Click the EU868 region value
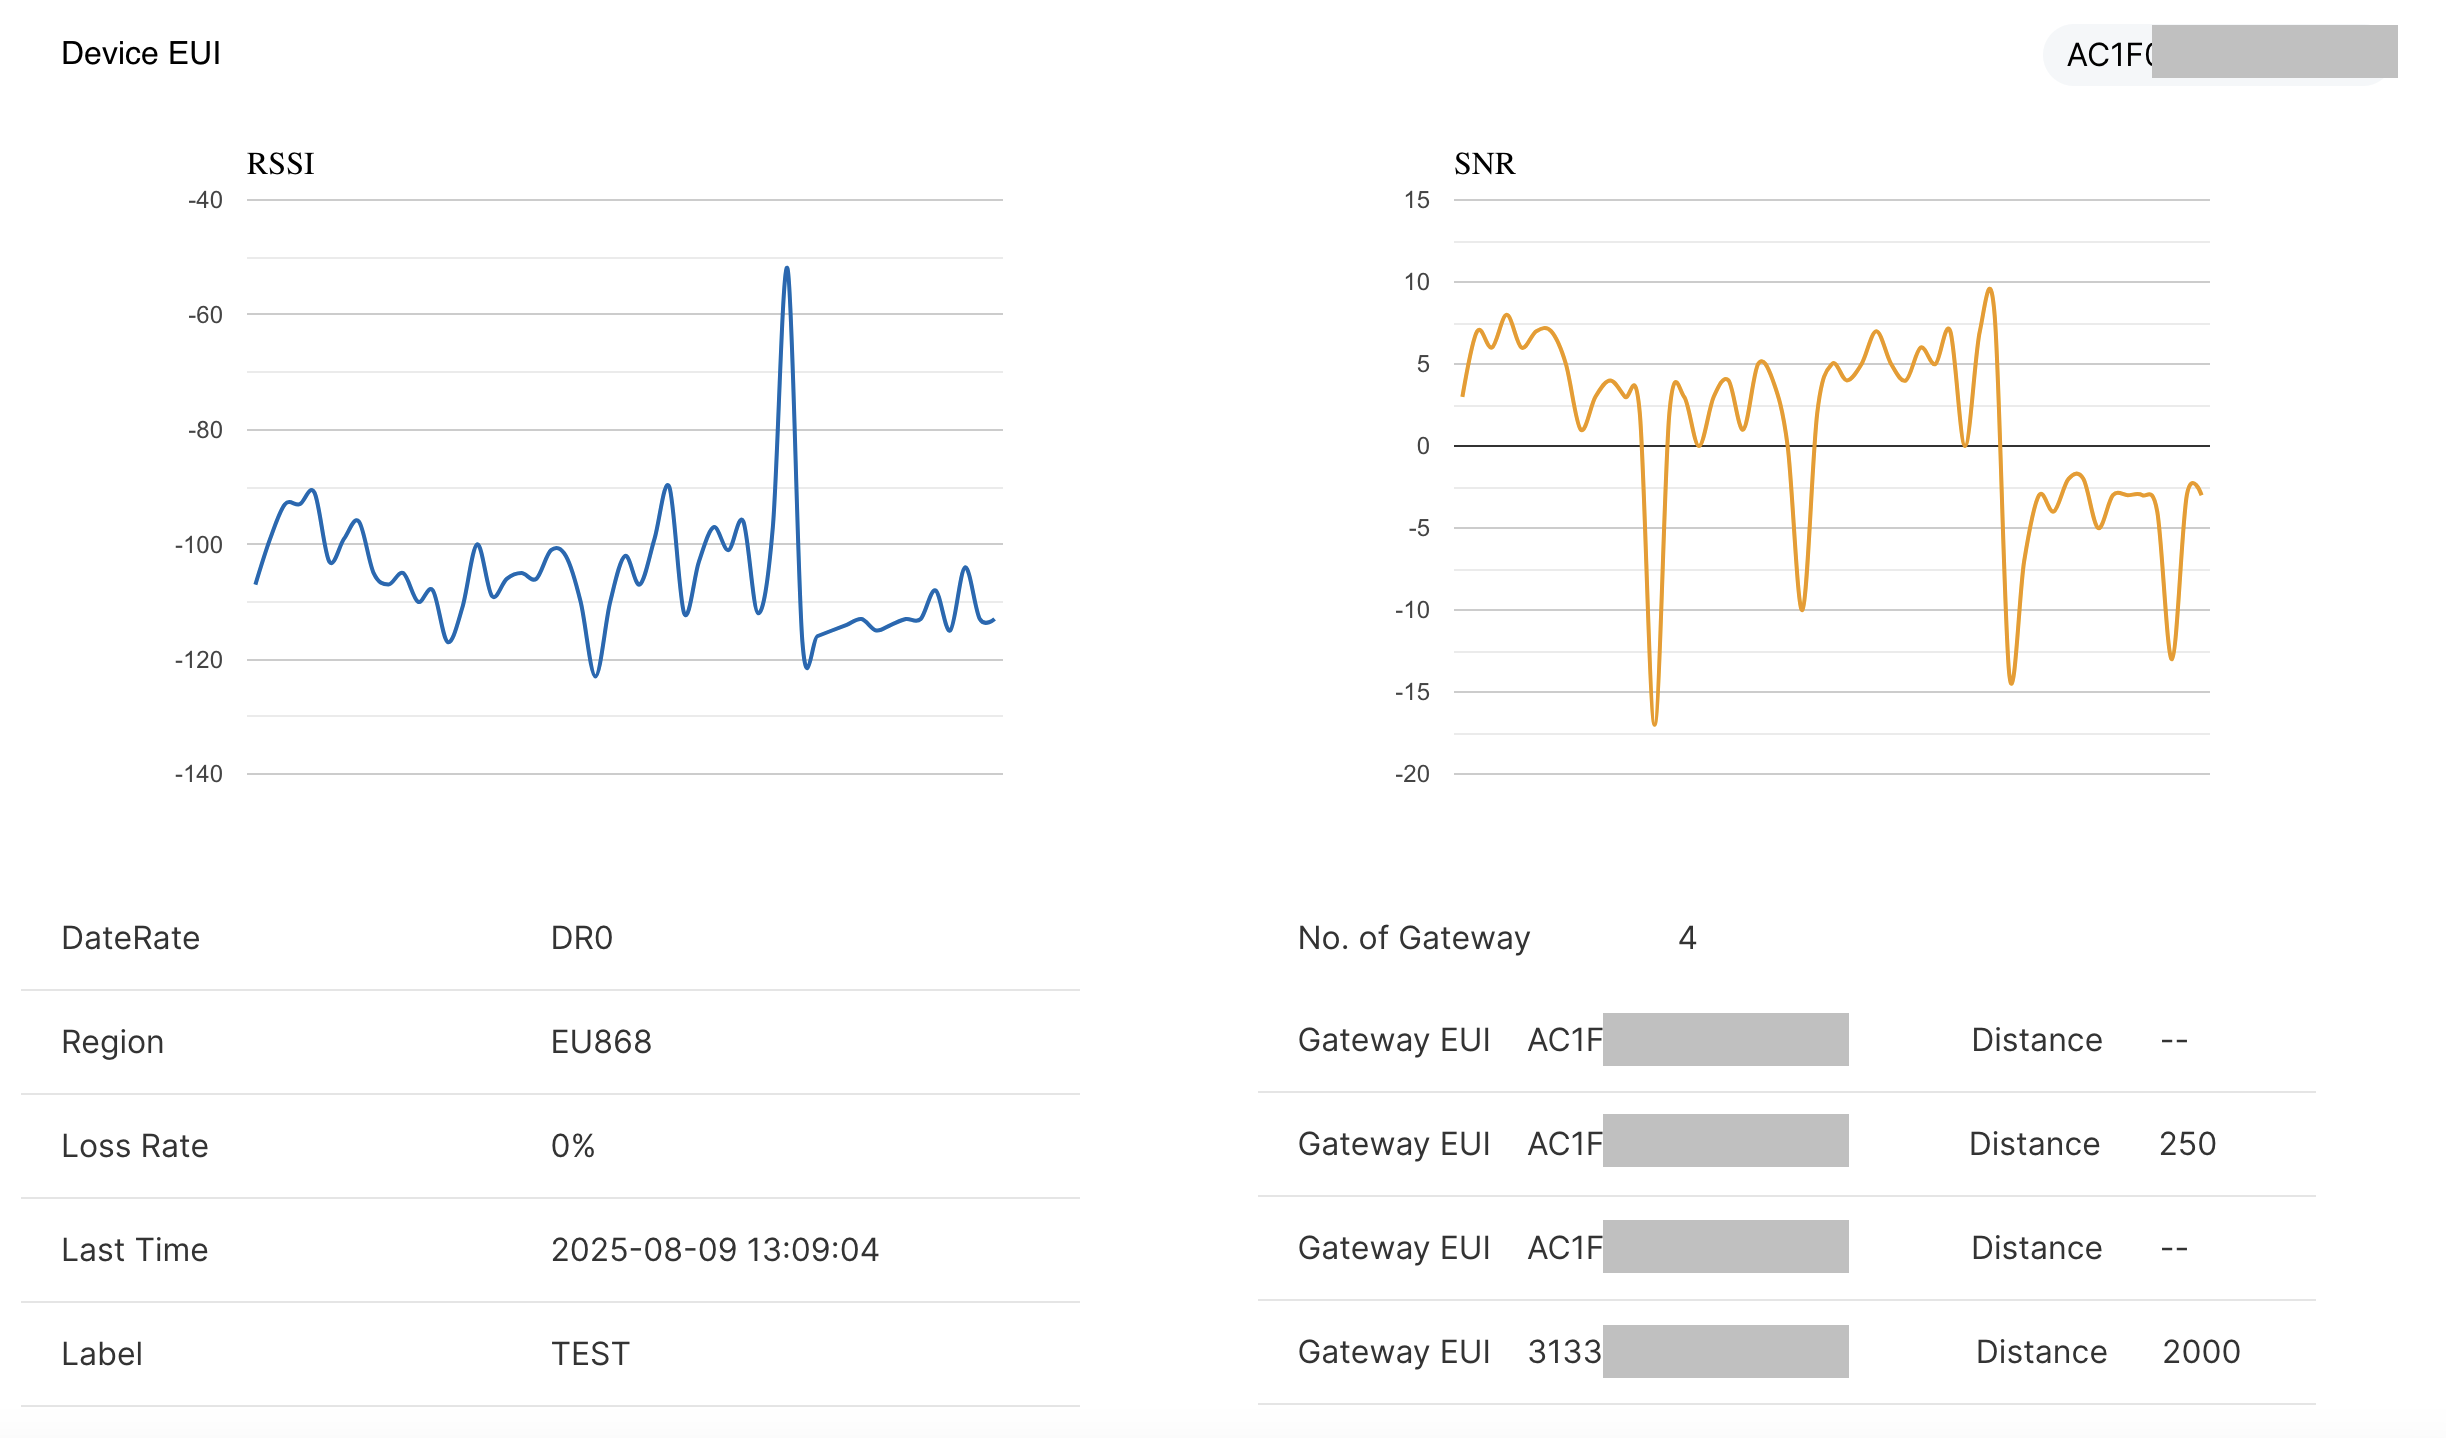 (601, 1042)
